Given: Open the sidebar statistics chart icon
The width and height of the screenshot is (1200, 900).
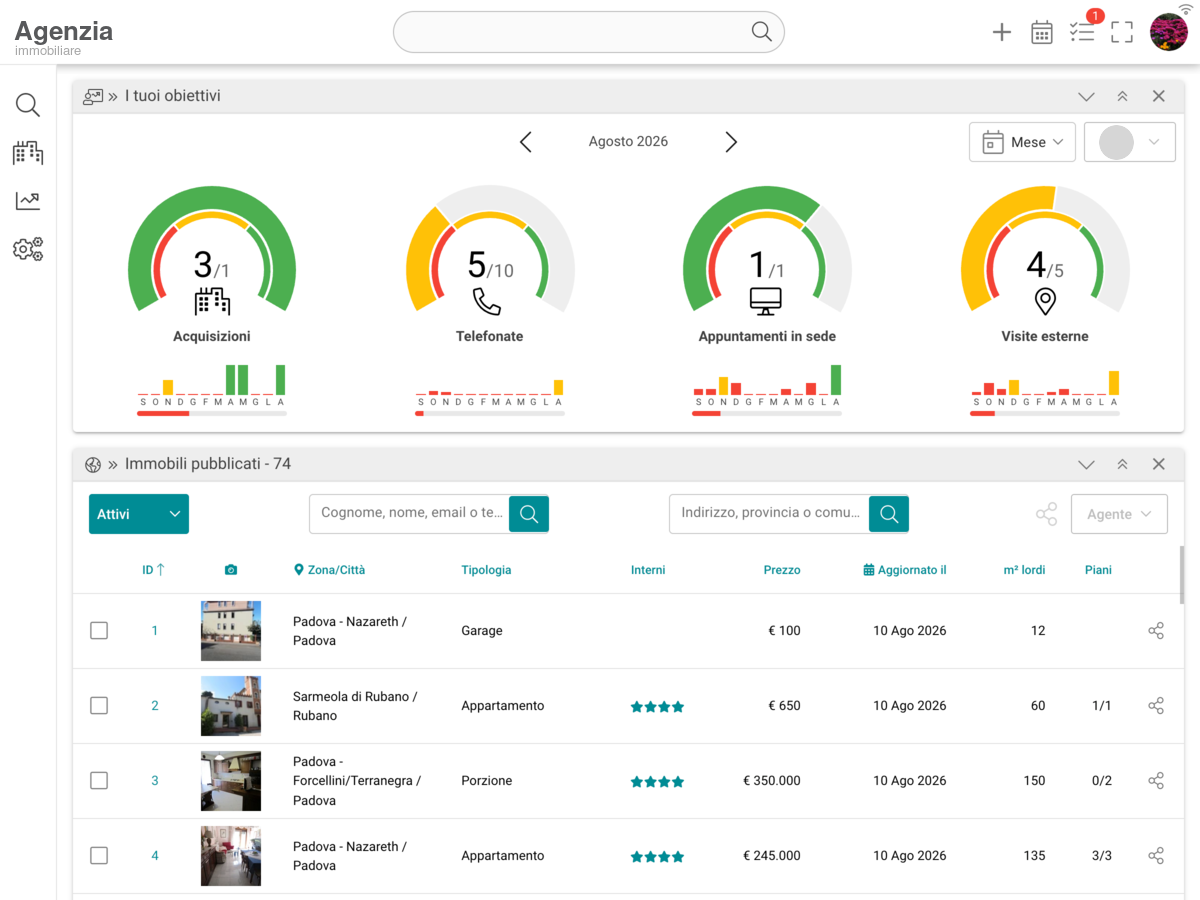Looking at the screenshot, I should tap(28, 201).
